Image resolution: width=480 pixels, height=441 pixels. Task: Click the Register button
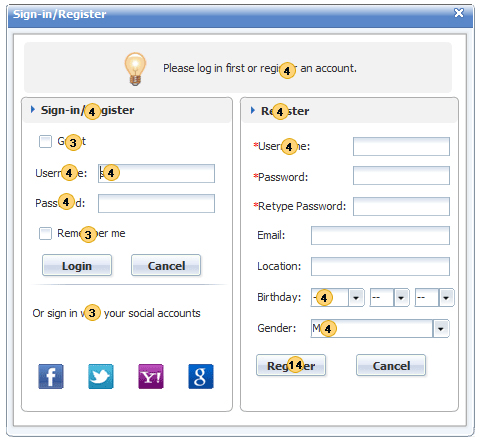(x=291, y=365)
